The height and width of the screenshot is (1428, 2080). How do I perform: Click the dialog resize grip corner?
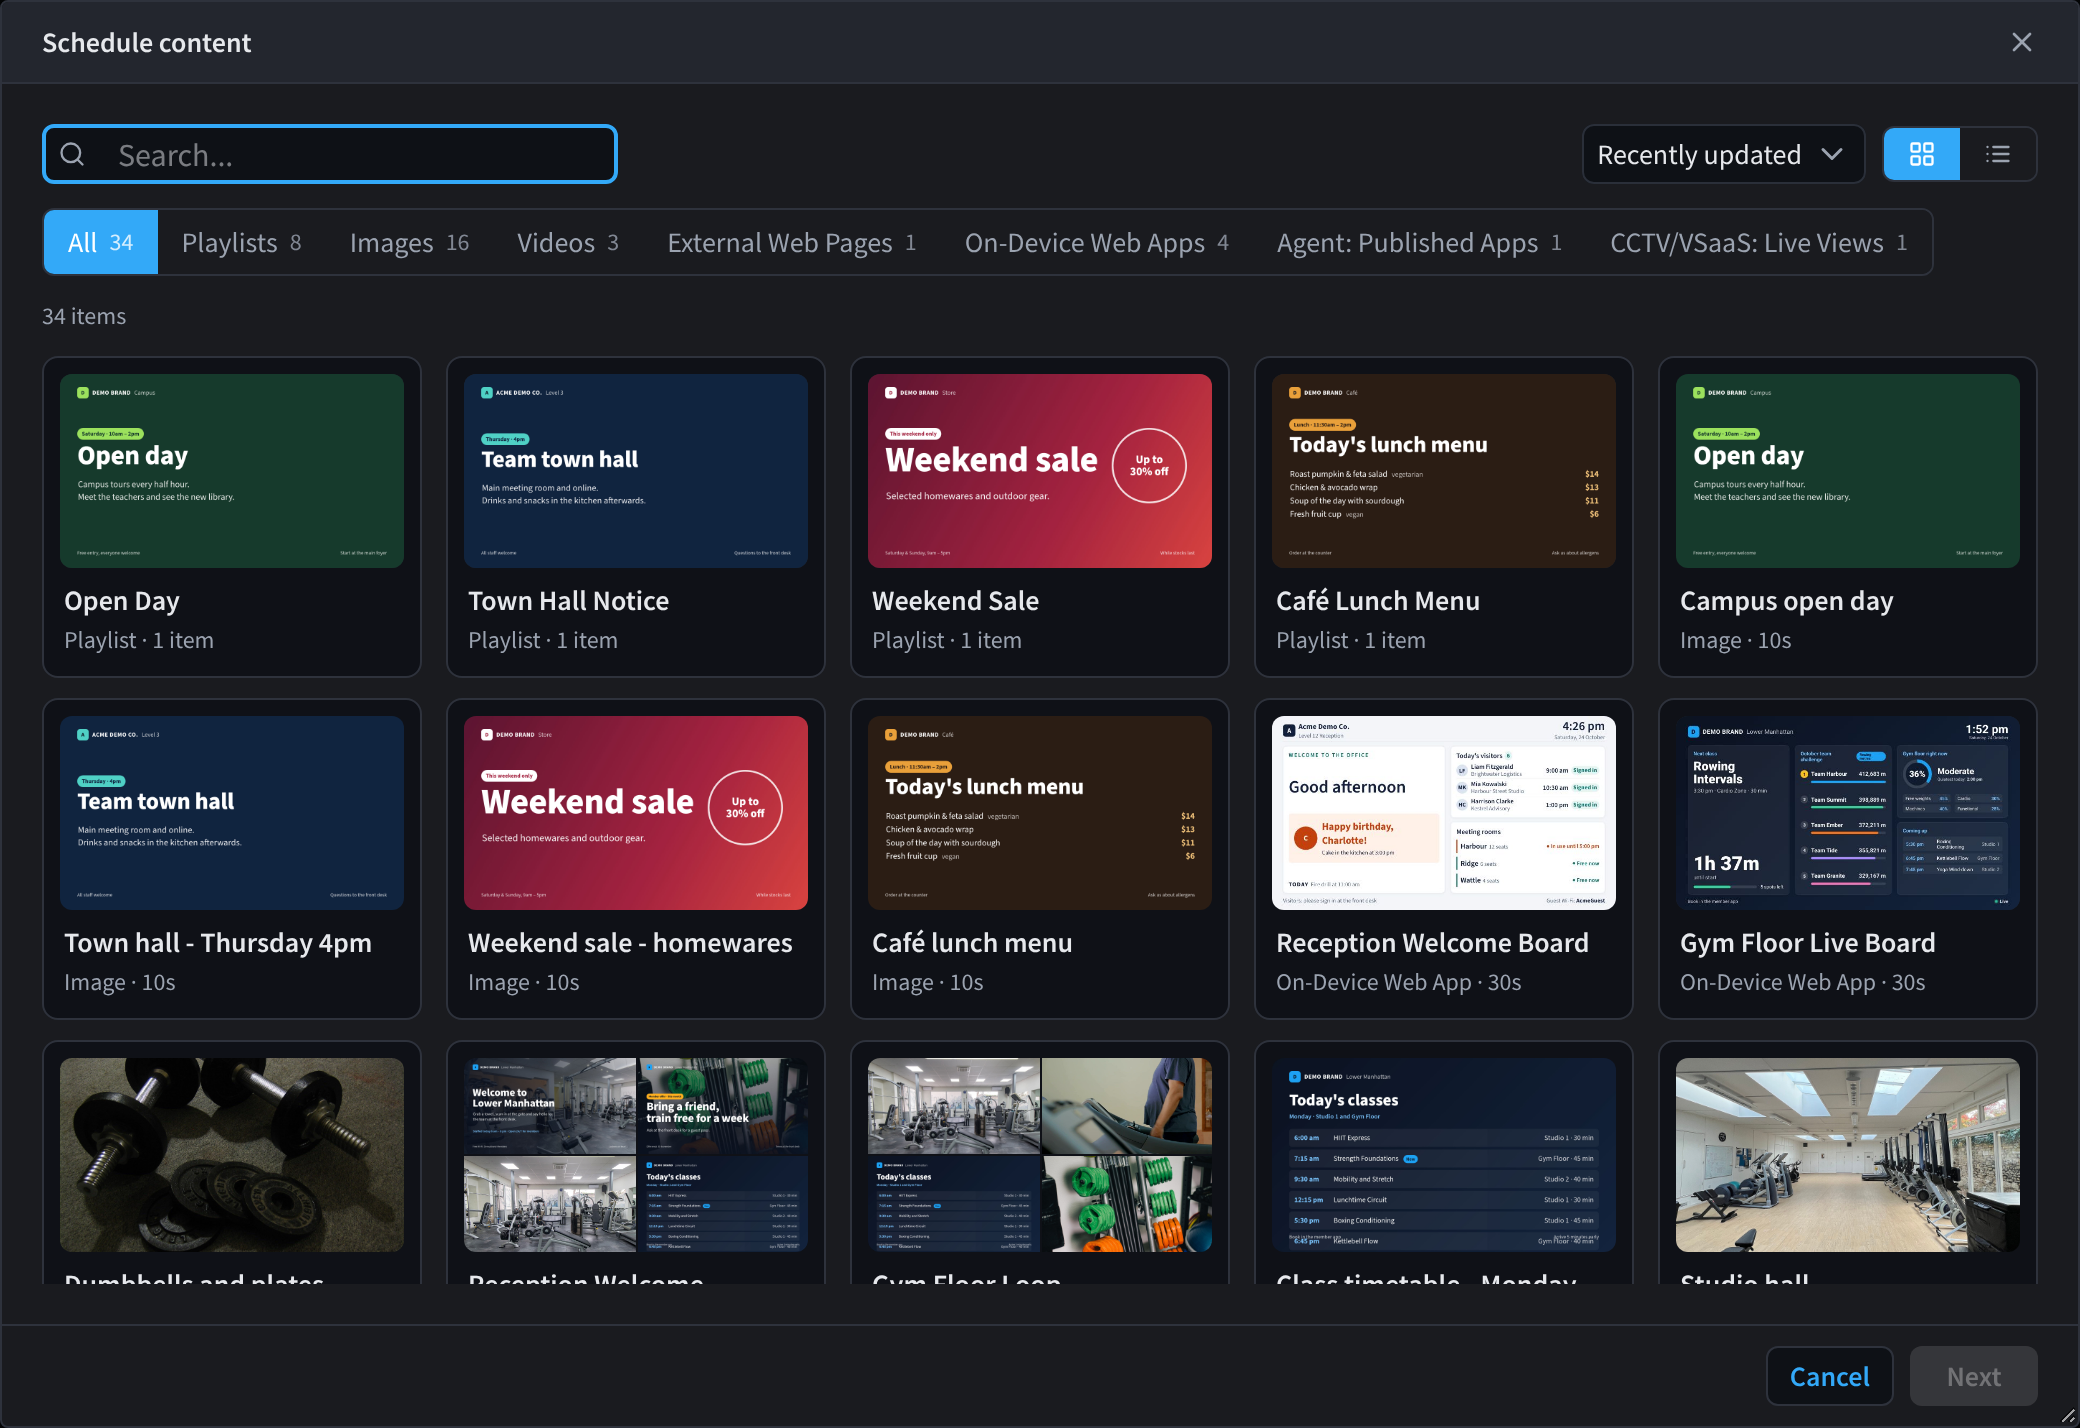(x=2068, y=1416)
